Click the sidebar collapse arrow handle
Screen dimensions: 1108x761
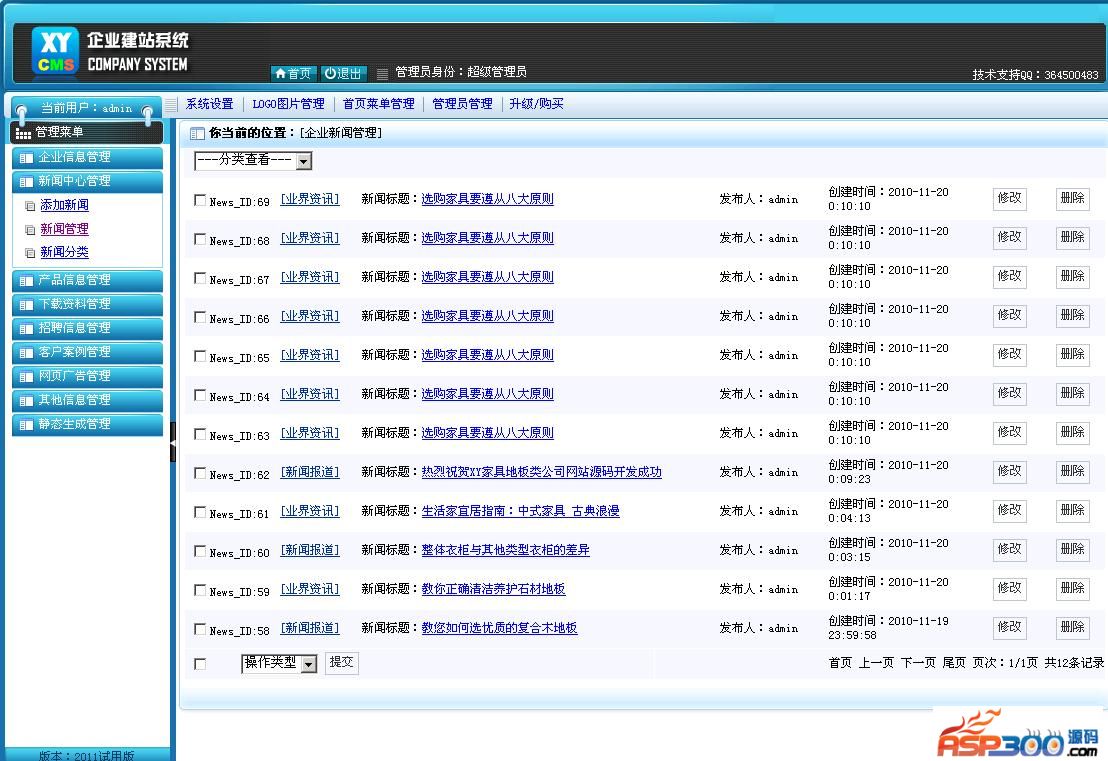pos(172,441)
